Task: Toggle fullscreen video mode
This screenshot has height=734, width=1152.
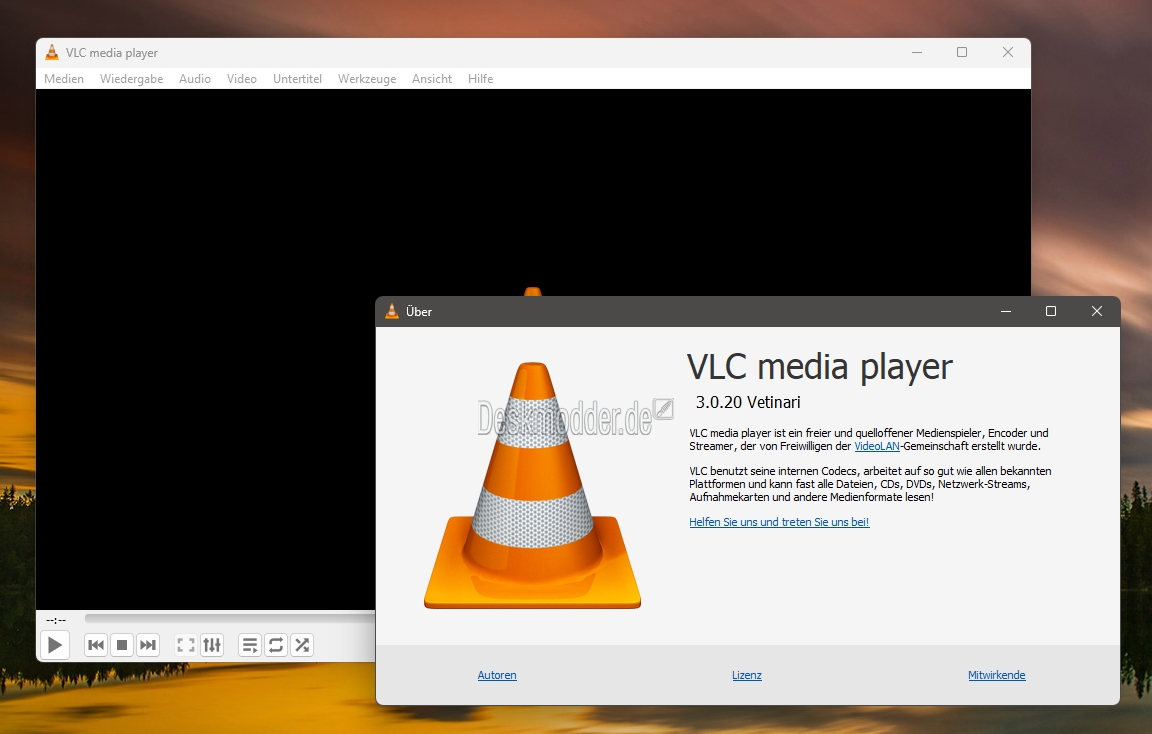Action: (x=186, y=645)
